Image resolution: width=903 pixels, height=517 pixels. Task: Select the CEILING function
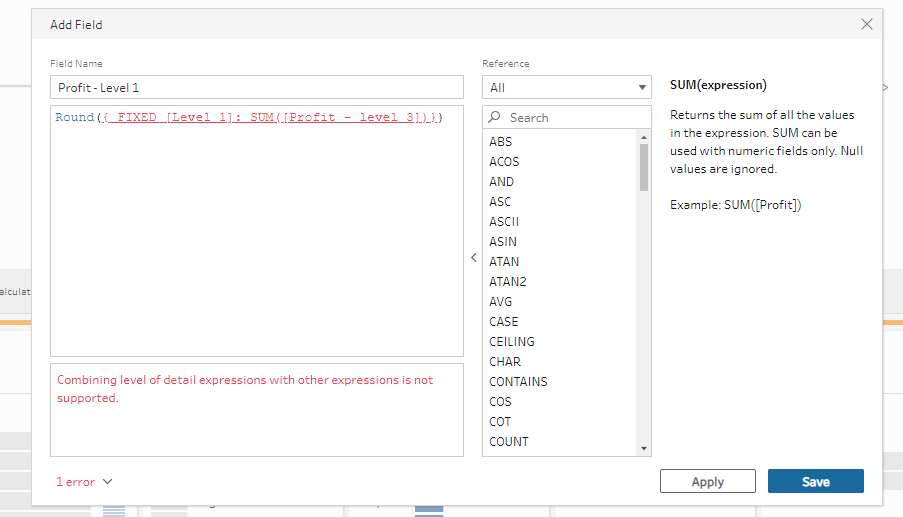pyautogui.click(x=511, y=342)
